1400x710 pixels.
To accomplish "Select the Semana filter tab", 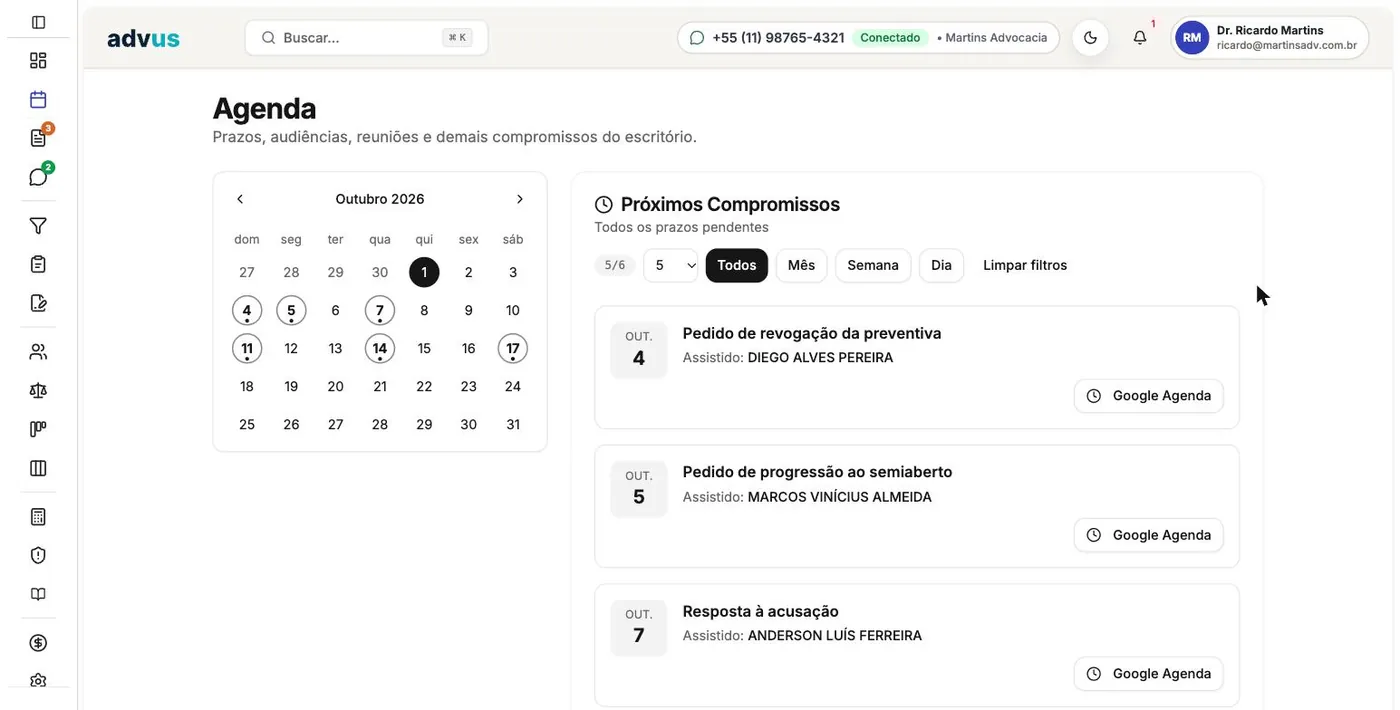I will pyautogui.click(x=873, y=265).
